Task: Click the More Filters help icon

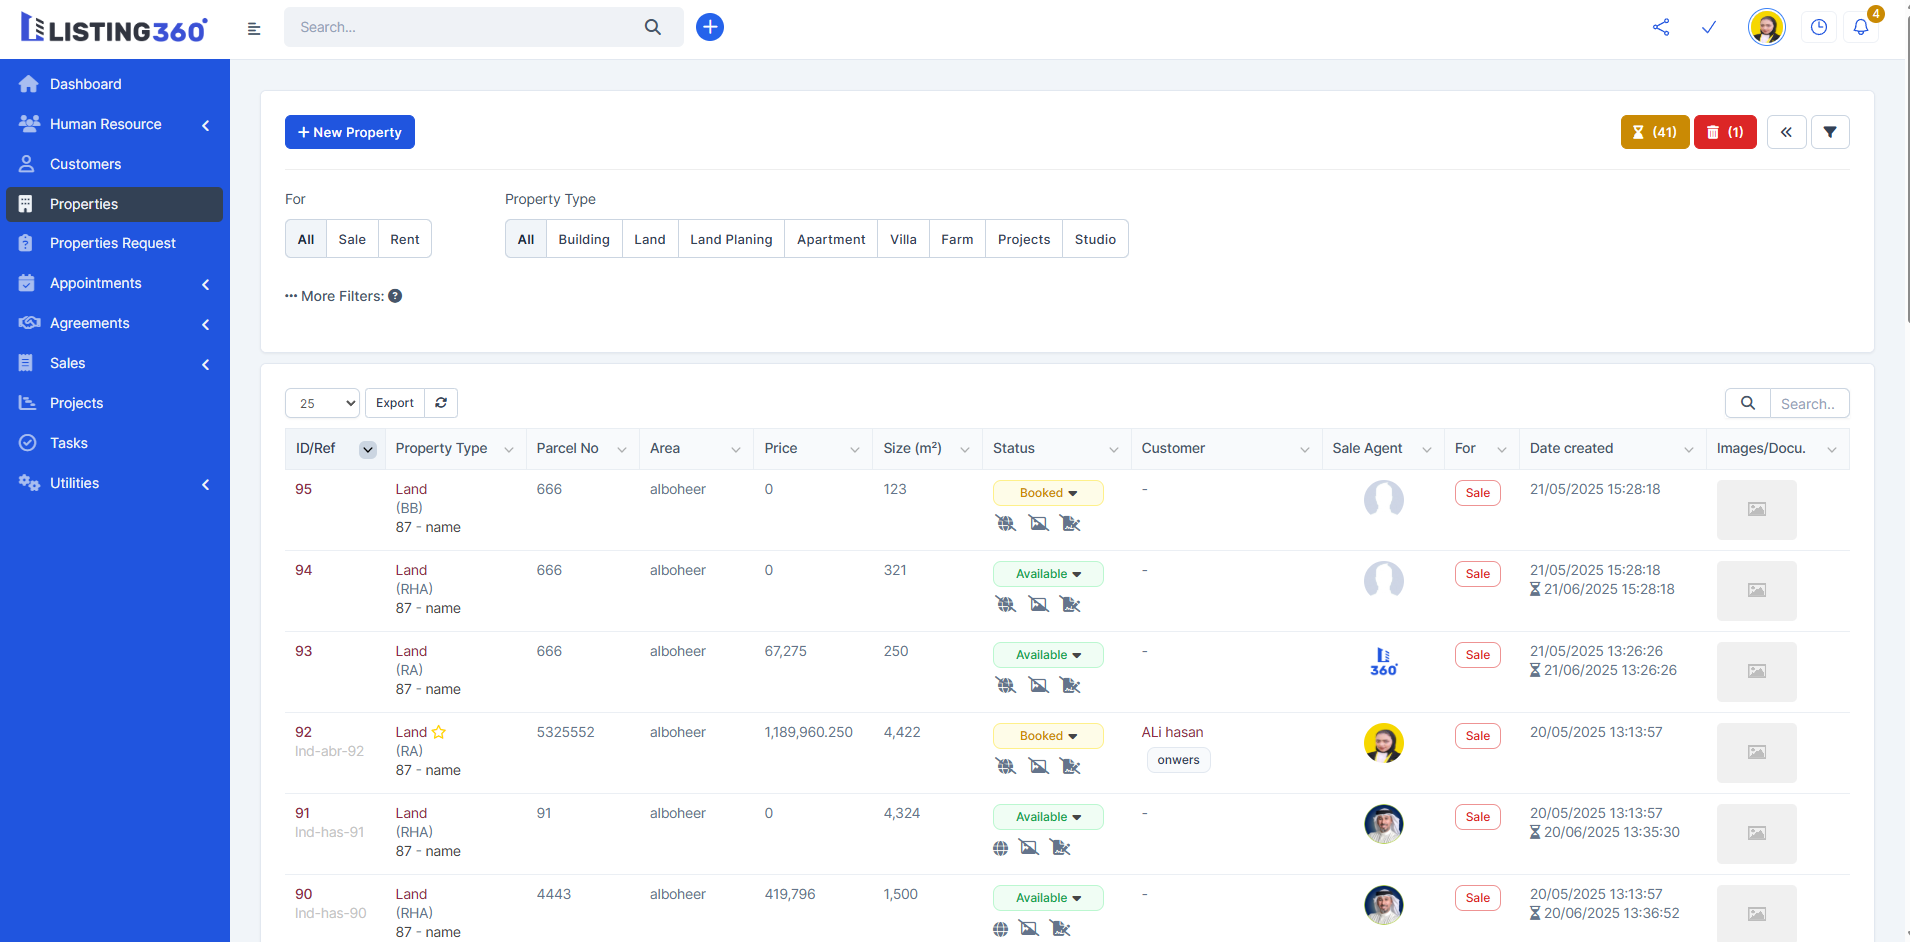Action: tap(395, 296)
